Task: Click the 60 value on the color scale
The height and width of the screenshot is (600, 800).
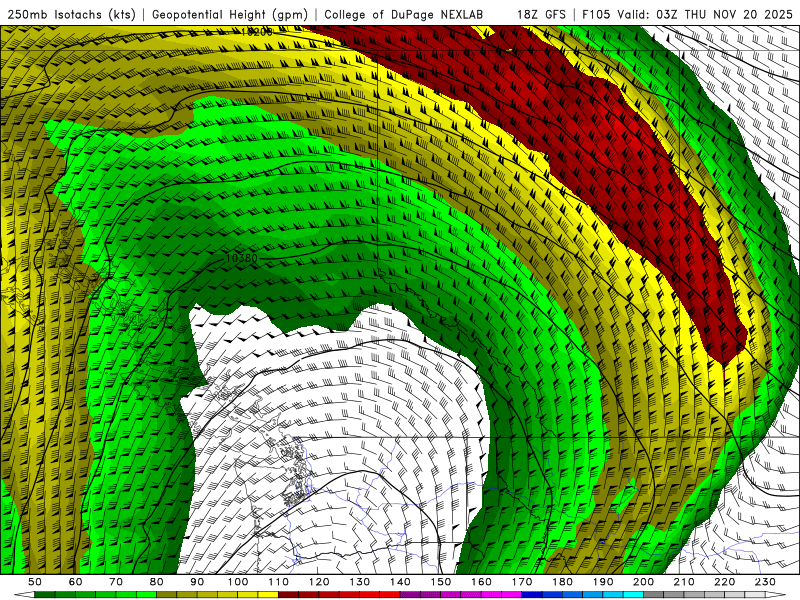Action: click(76, 582)
